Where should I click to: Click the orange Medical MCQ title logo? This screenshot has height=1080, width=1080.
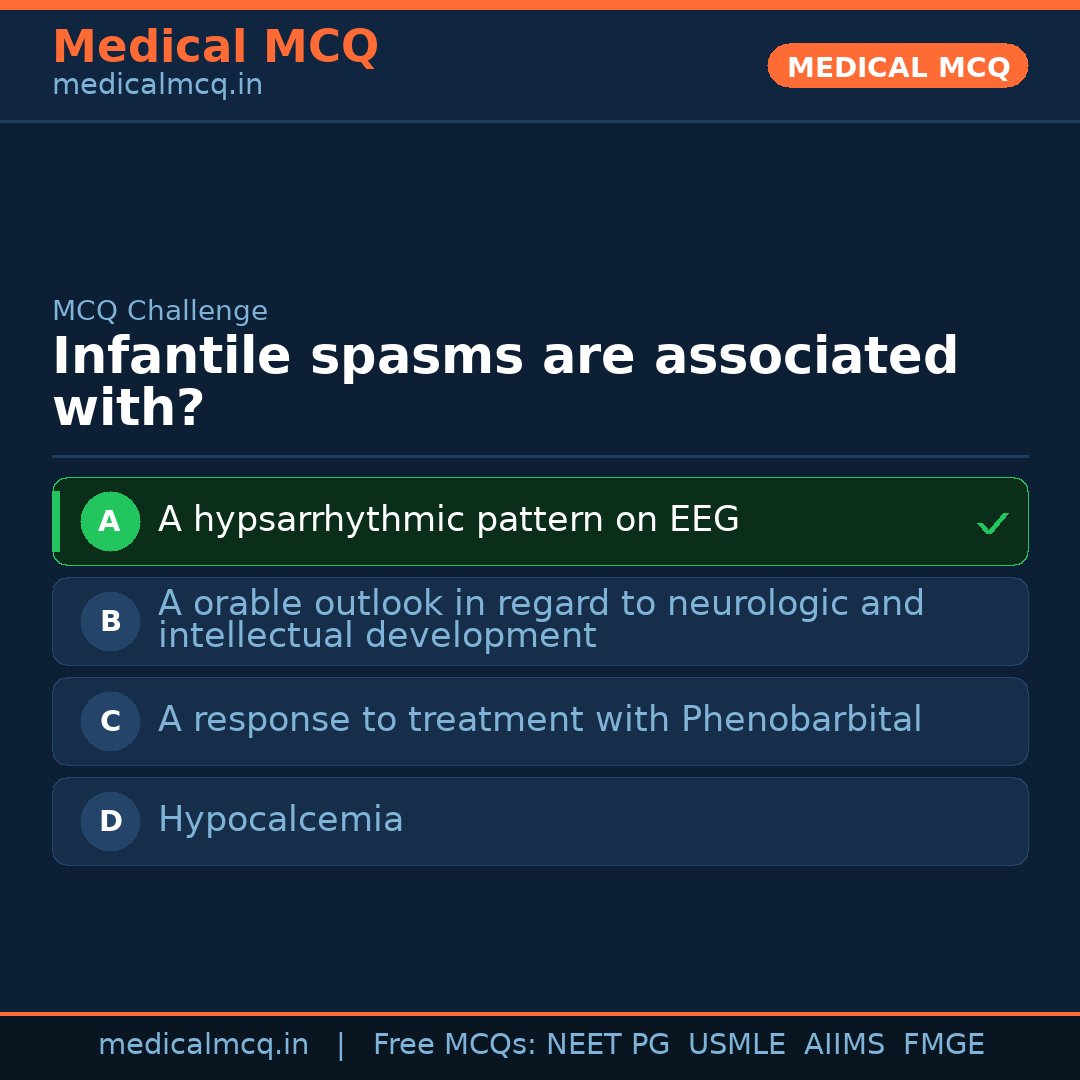click(215, 47)
